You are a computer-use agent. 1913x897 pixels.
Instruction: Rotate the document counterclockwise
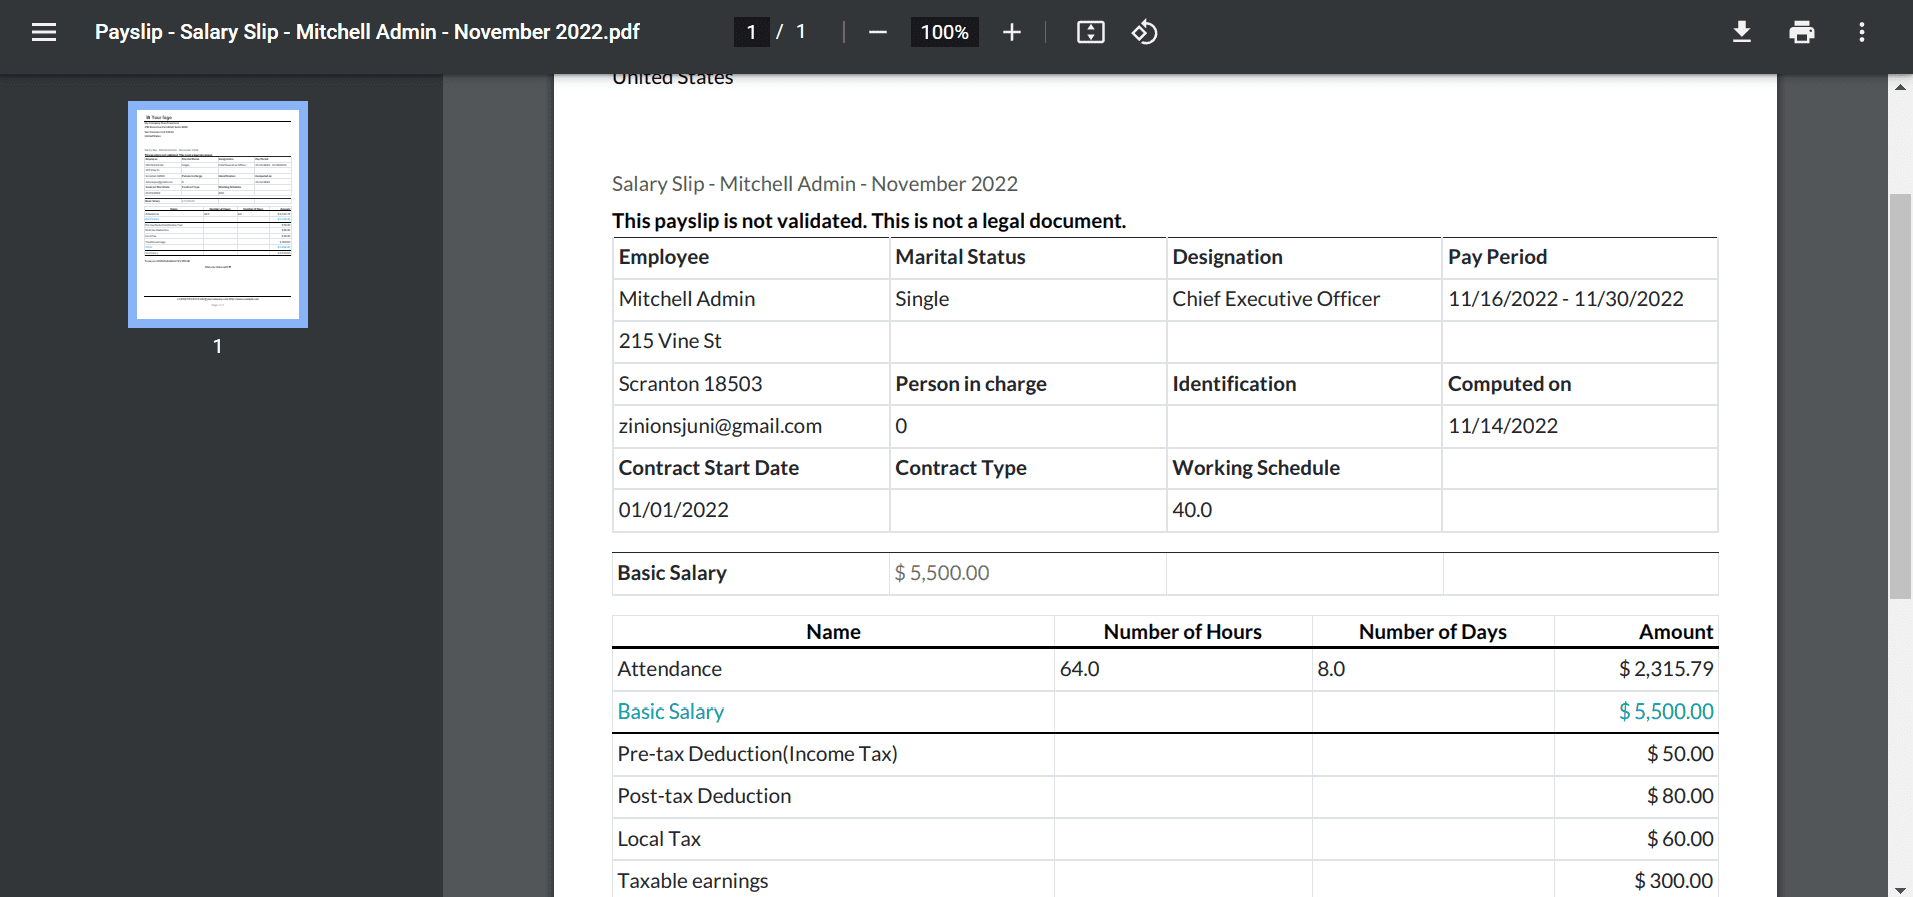(x=1144, y=32)
